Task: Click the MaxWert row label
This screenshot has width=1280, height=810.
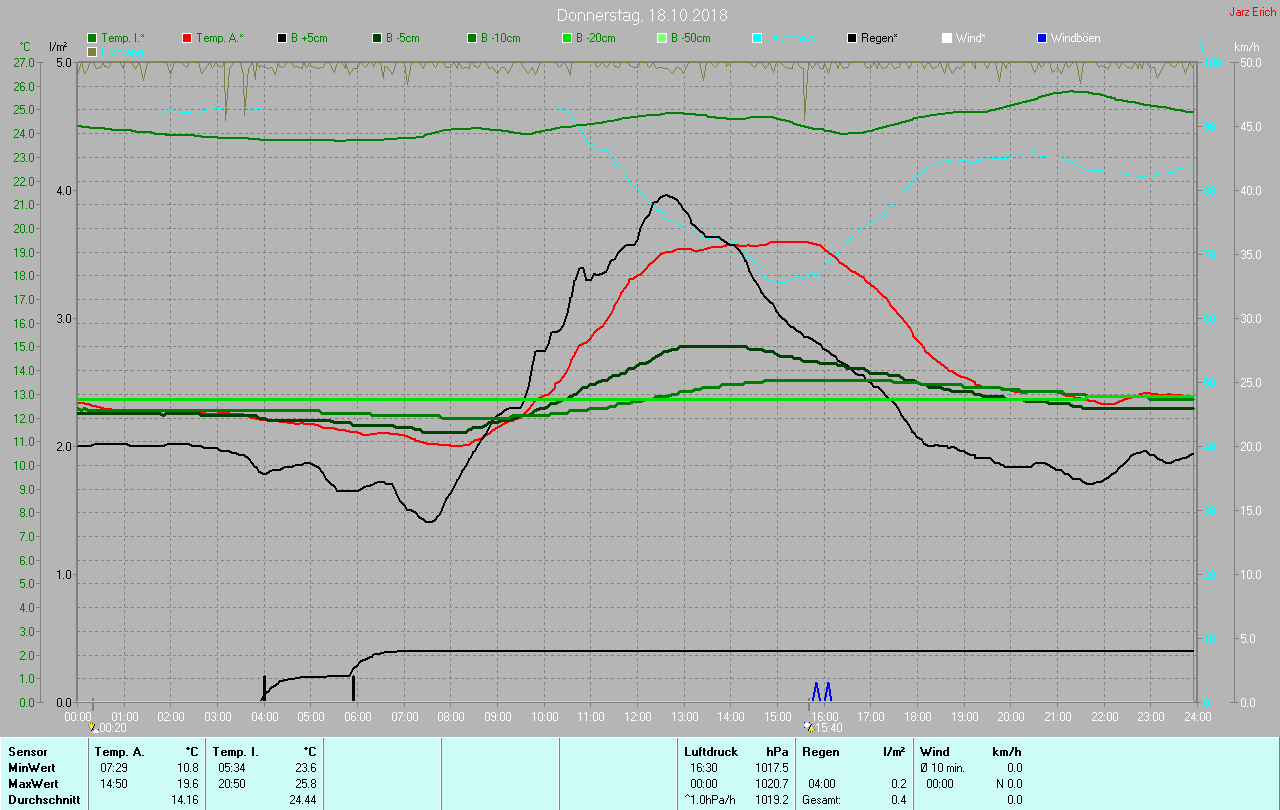Action: (x=33, y=784)
